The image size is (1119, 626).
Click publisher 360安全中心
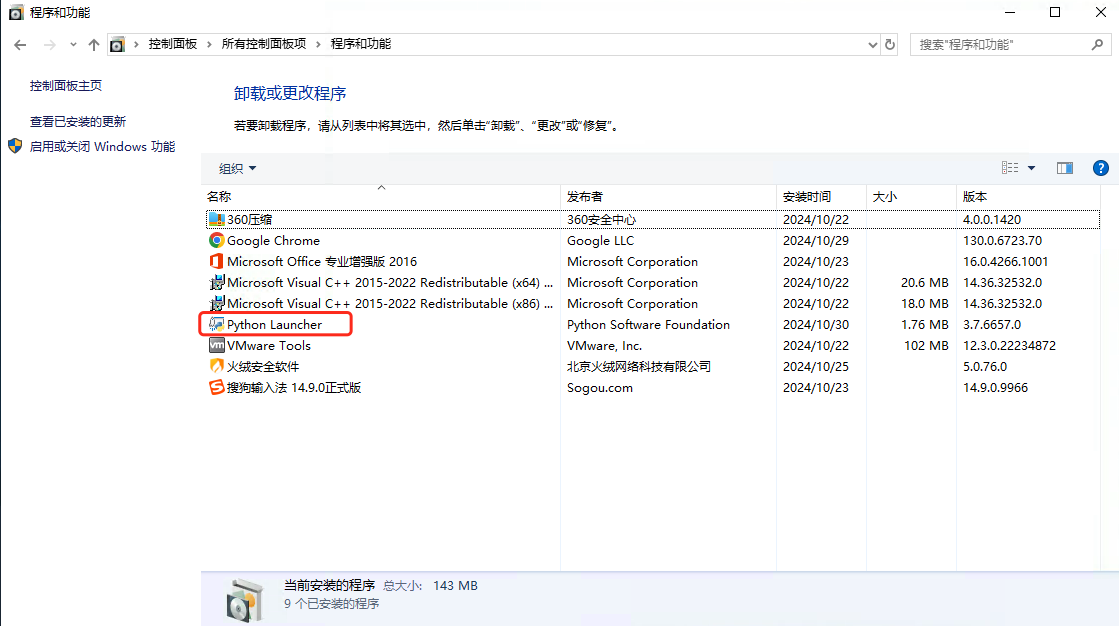tap(601, 219)
